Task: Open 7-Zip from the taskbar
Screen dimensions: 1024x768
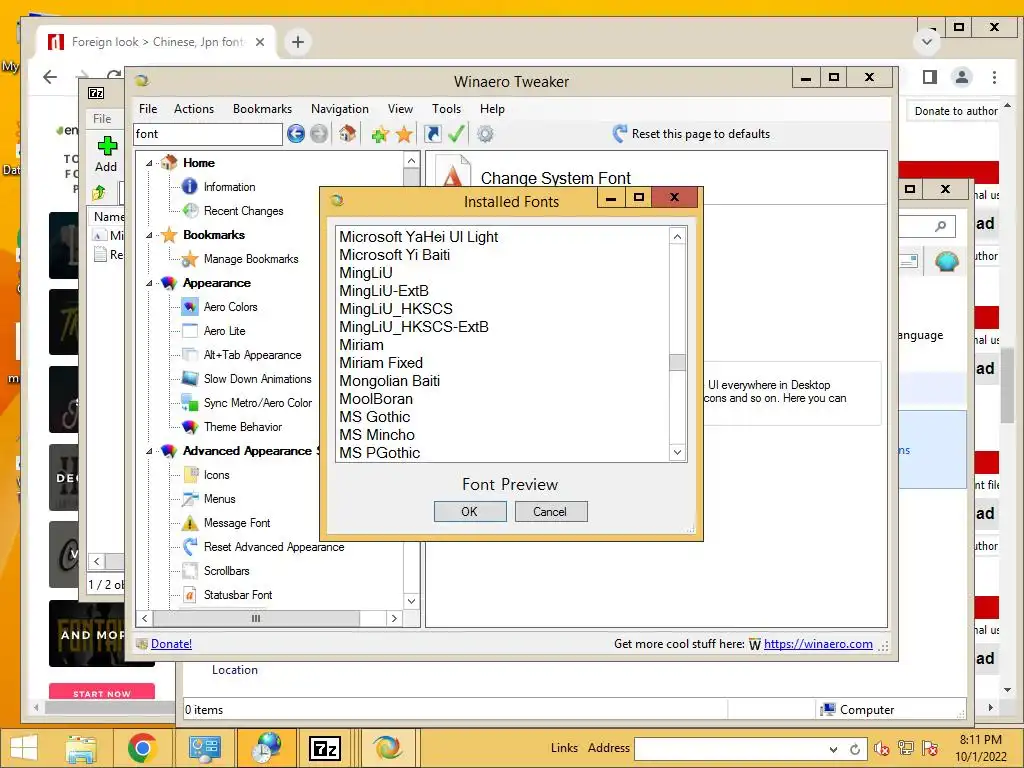Action: (x=325, y=748)
